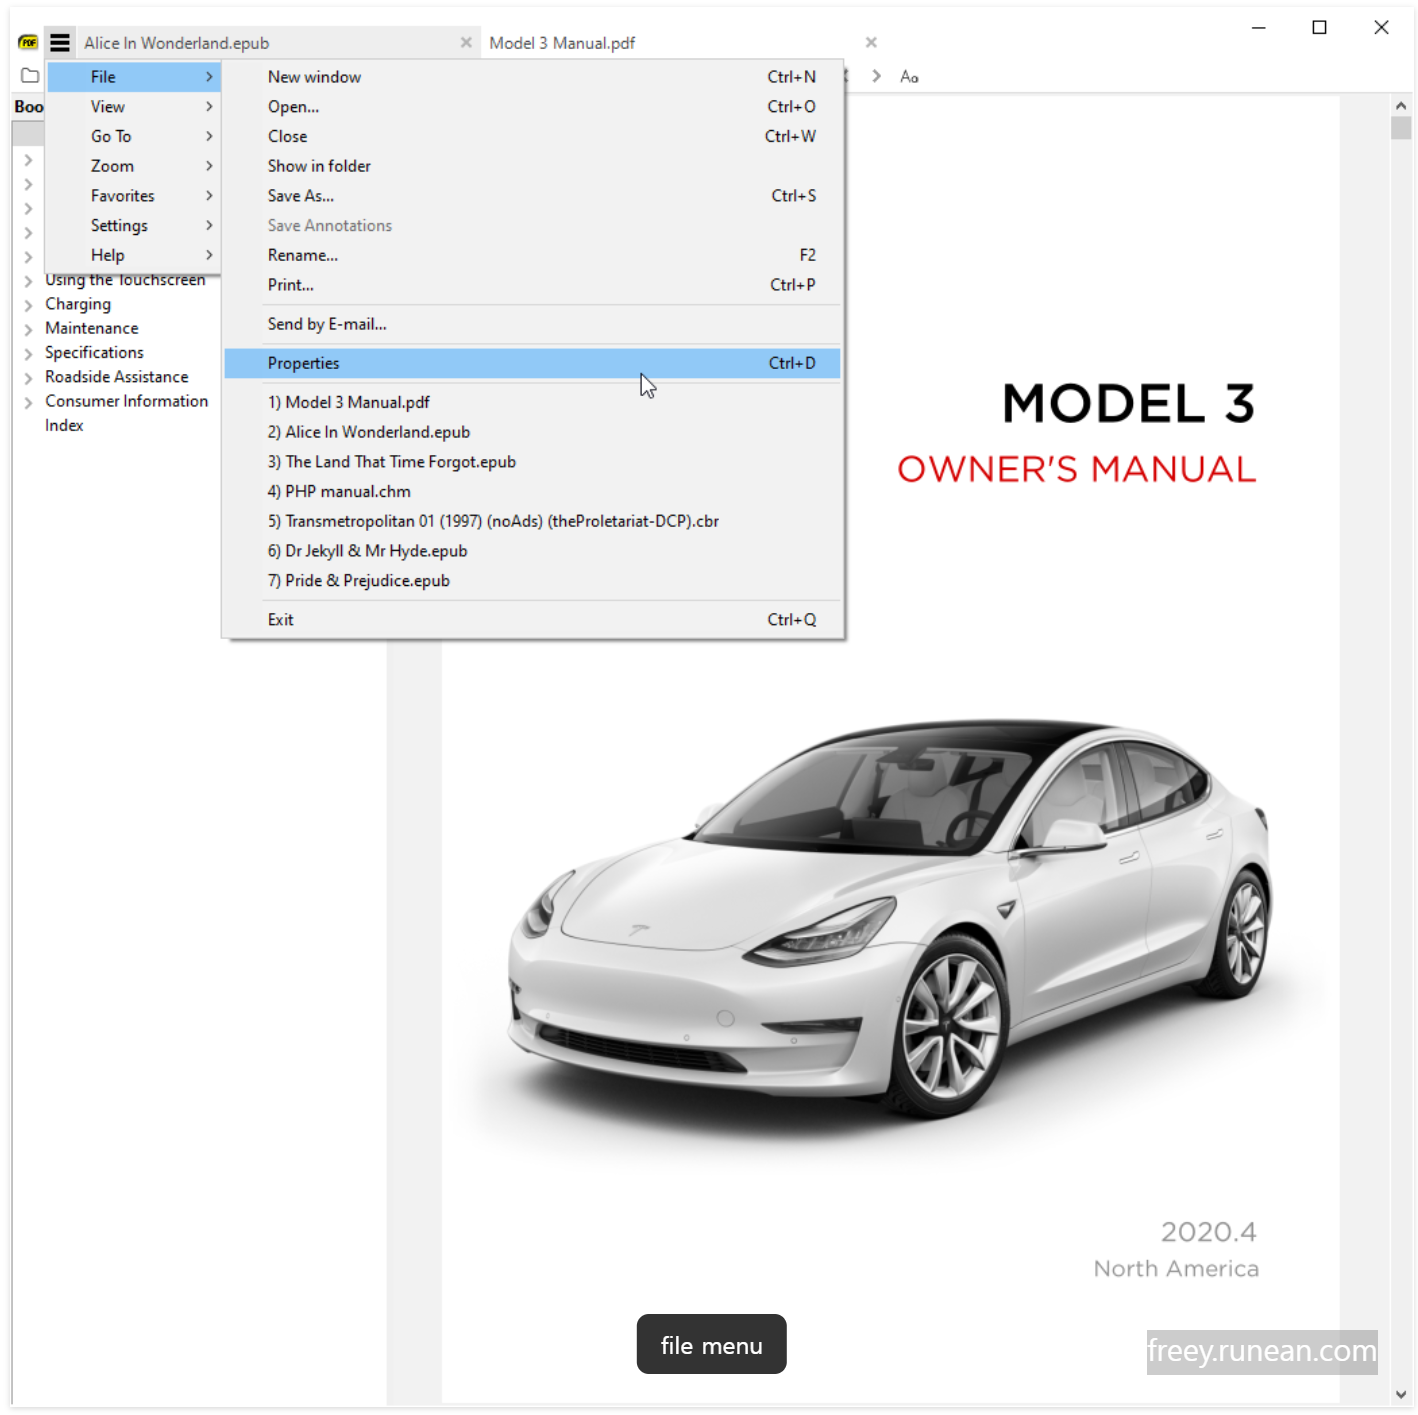Go to Consumer Information bookmark

tap(127, 401)
